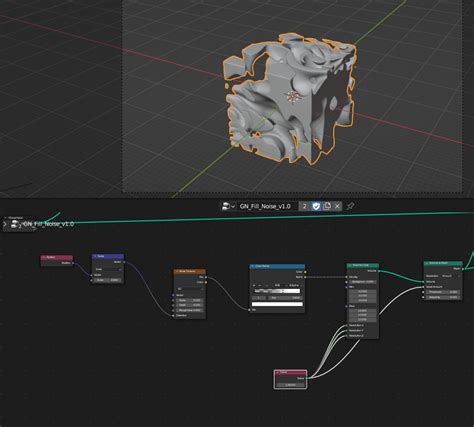The image size is (474, 427).
Task: Click Color Ramp Fac input socket
Action: point(250,310)
